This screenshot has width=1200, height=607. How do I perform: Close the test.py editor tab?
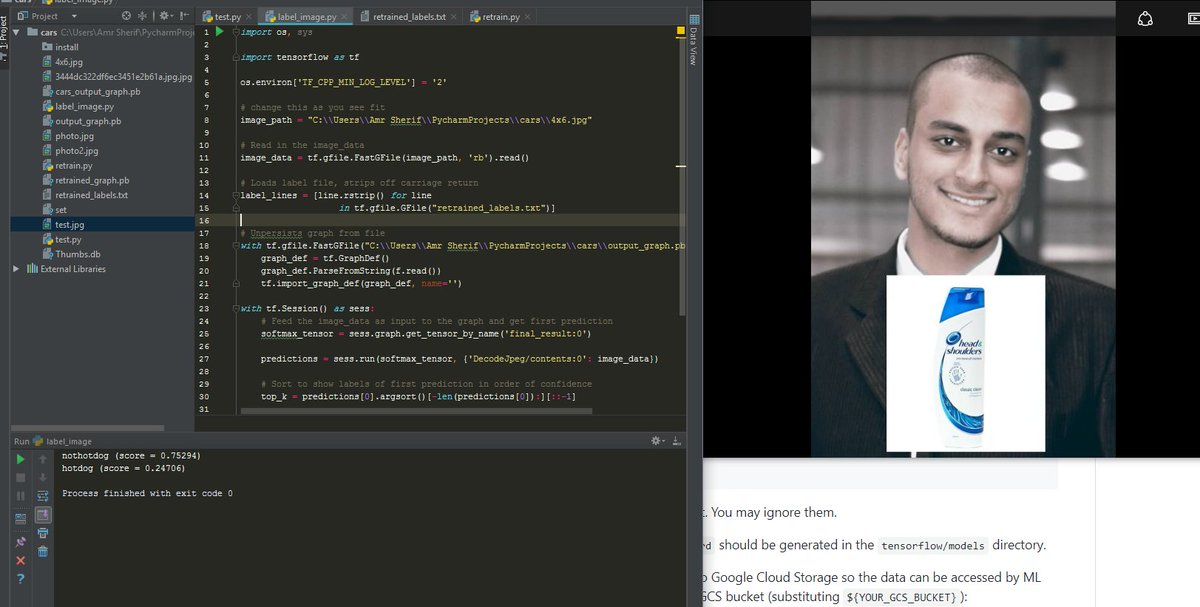tap(249, 17)
